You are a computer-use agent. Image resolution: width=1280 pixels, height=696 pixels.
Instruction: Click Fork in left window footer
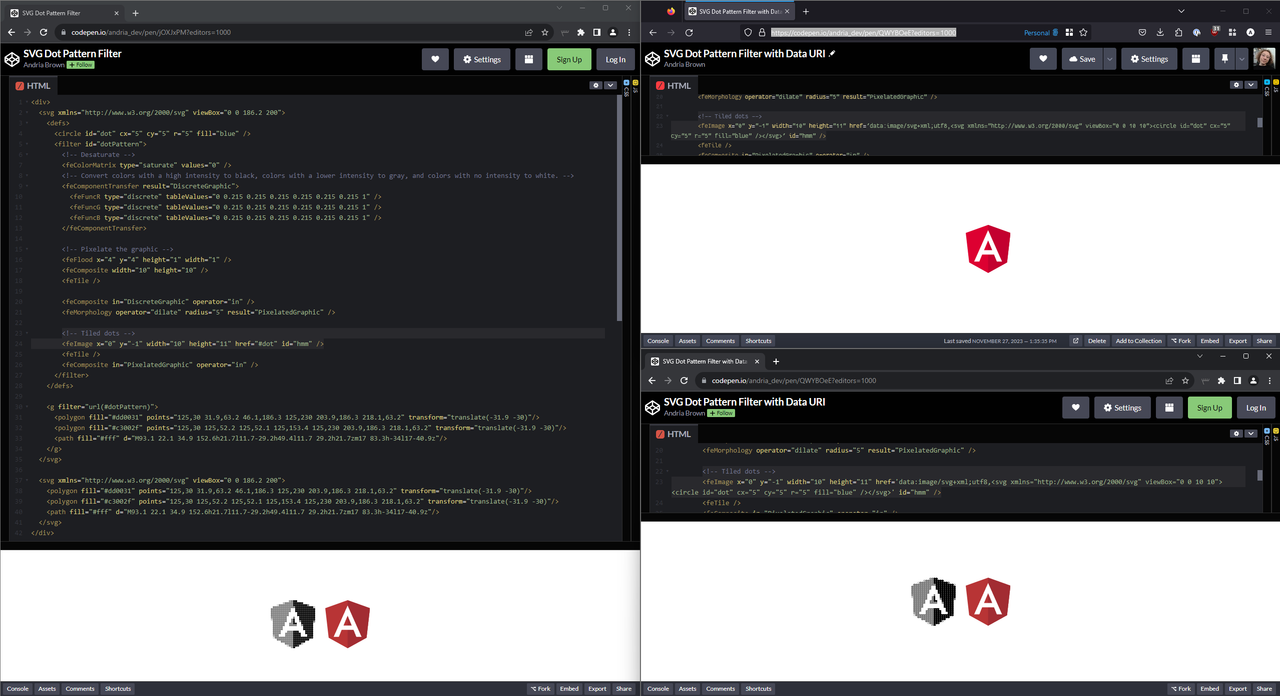540,689
